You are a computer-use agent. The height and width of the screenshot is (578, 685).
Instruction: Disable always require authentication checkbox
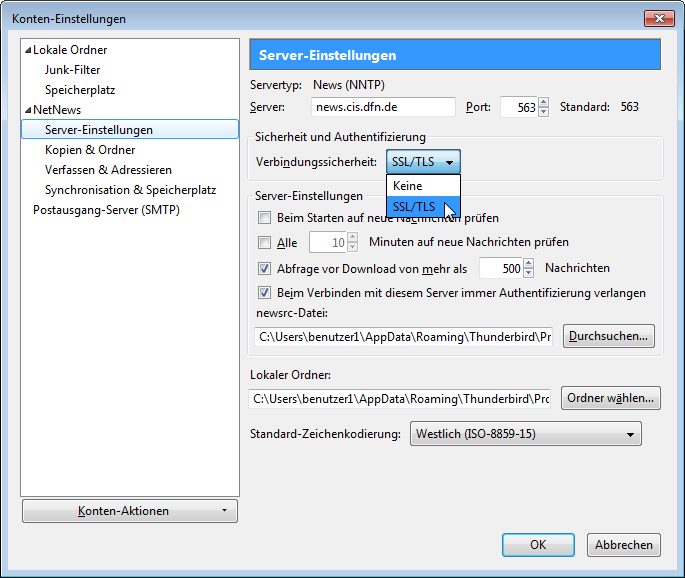coord(265,293)
